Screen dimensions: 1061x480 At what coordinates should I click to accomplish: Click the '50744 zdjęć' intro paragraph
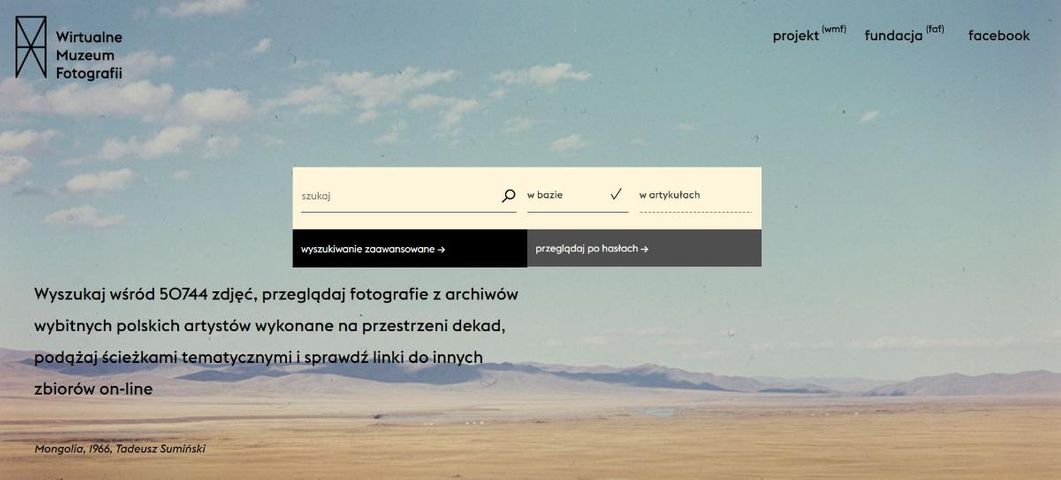click(276, 342)
